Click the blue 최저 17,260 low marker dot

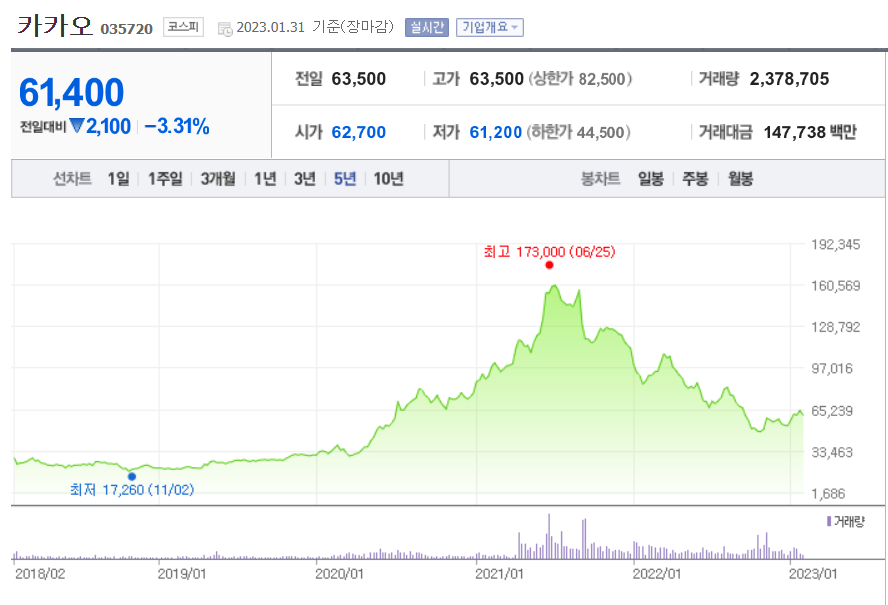pyautogui.click(x=131, y=476)
